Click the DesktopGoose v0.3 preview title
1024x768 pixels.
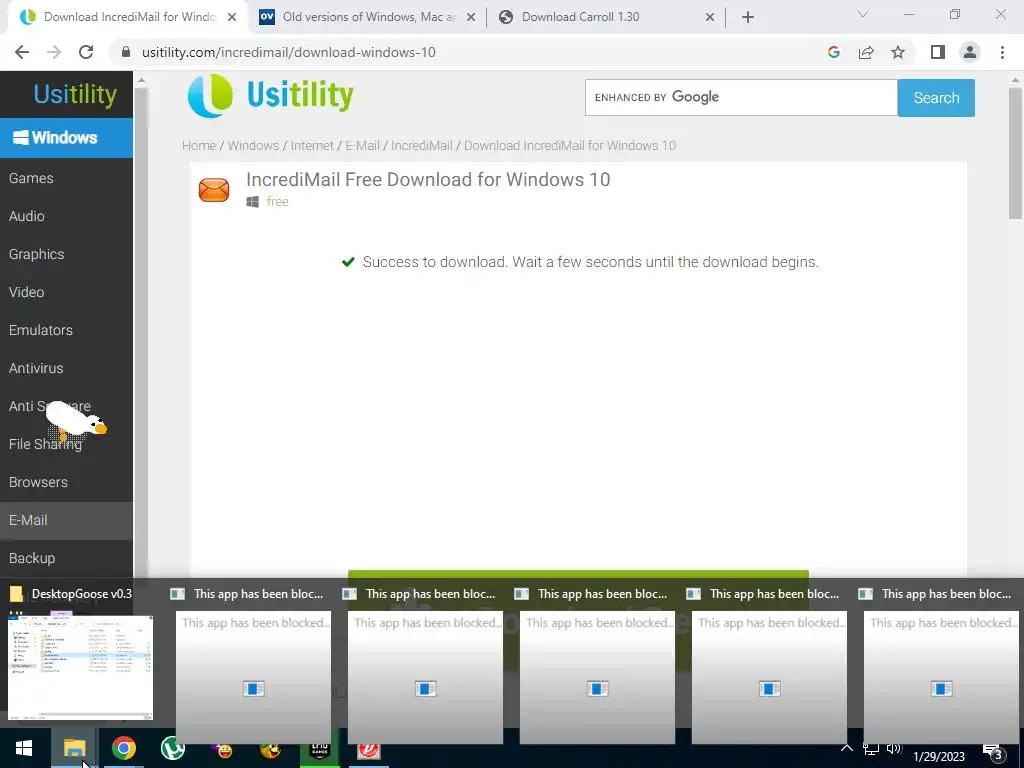tap(82, 594)
